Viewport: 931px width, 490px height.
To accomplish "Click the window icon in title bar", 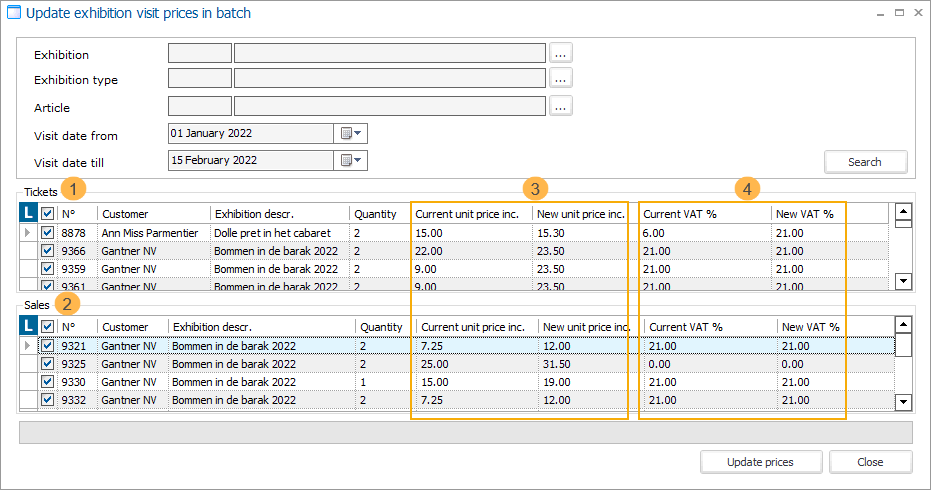I will pos(14,13).
